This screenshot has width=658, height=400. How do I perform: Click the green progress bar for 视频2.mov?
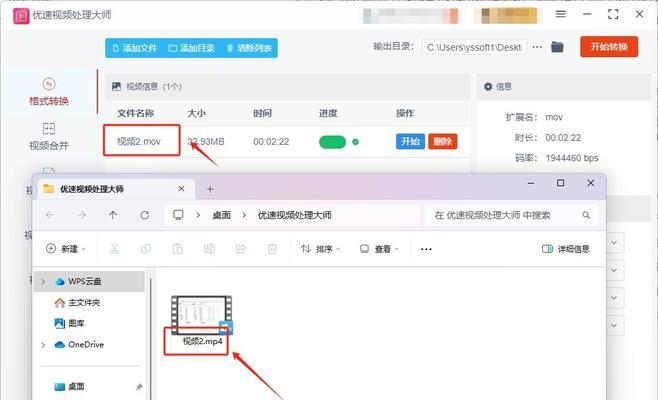tap(332, 142)
